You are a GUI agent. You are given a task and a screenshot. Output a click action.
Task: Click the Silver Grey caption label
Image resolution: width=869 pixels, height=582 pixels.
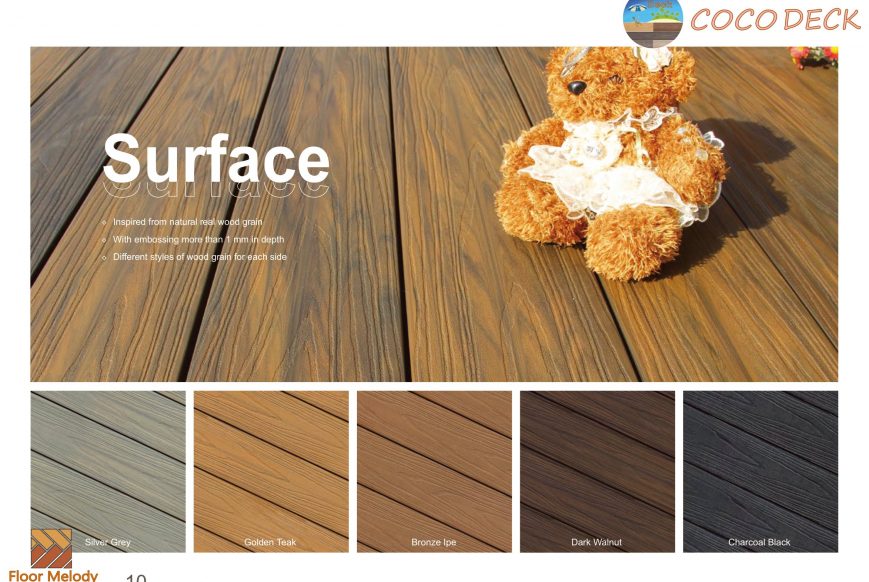(x=108, y=542)
